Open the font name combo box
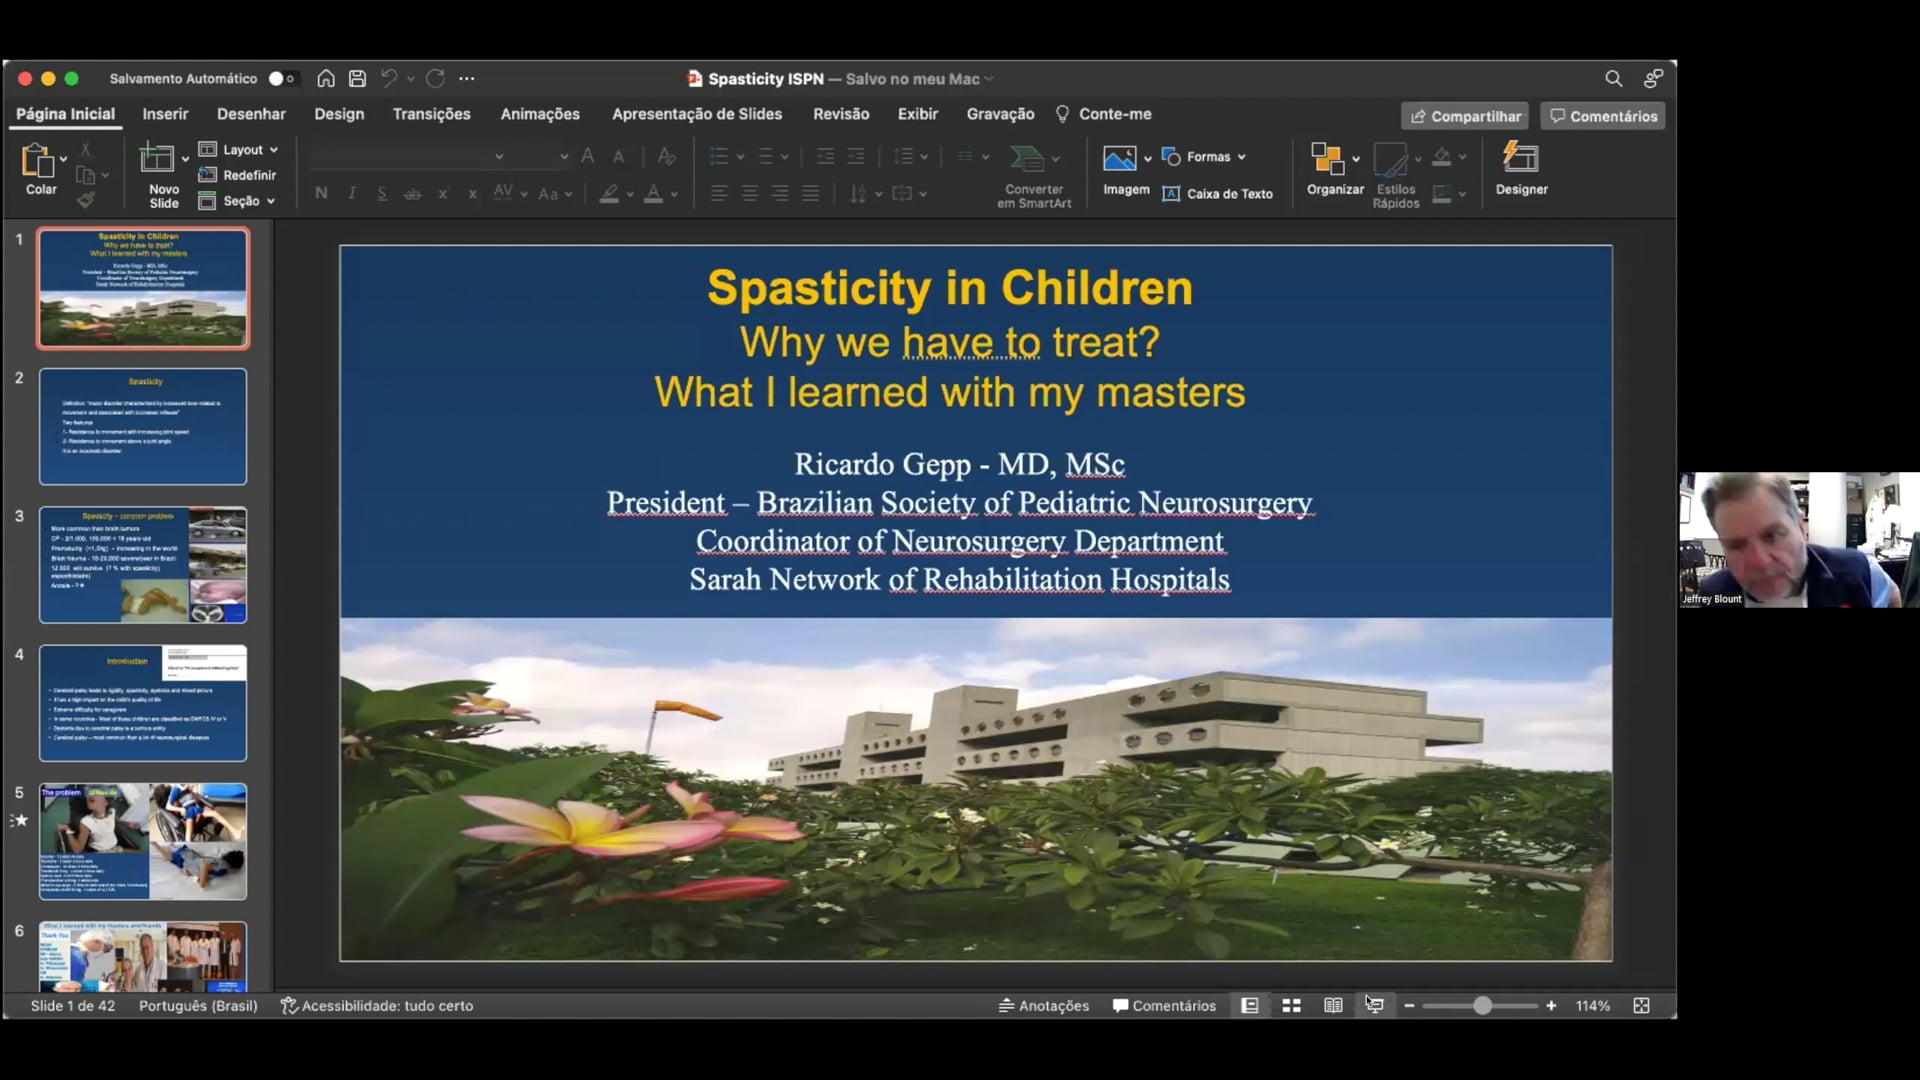This screenshot has width=1920, height=1080. coord(408,156)
